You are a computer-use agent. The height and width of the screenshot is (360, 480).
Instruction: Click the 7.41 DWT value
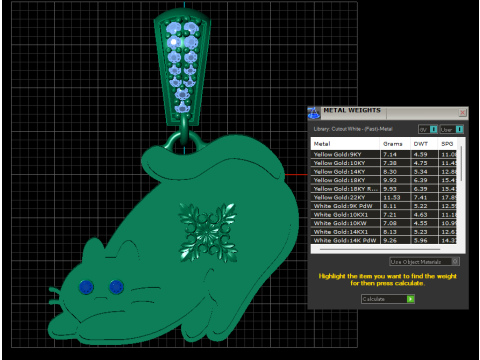click(x=420, y=197)
